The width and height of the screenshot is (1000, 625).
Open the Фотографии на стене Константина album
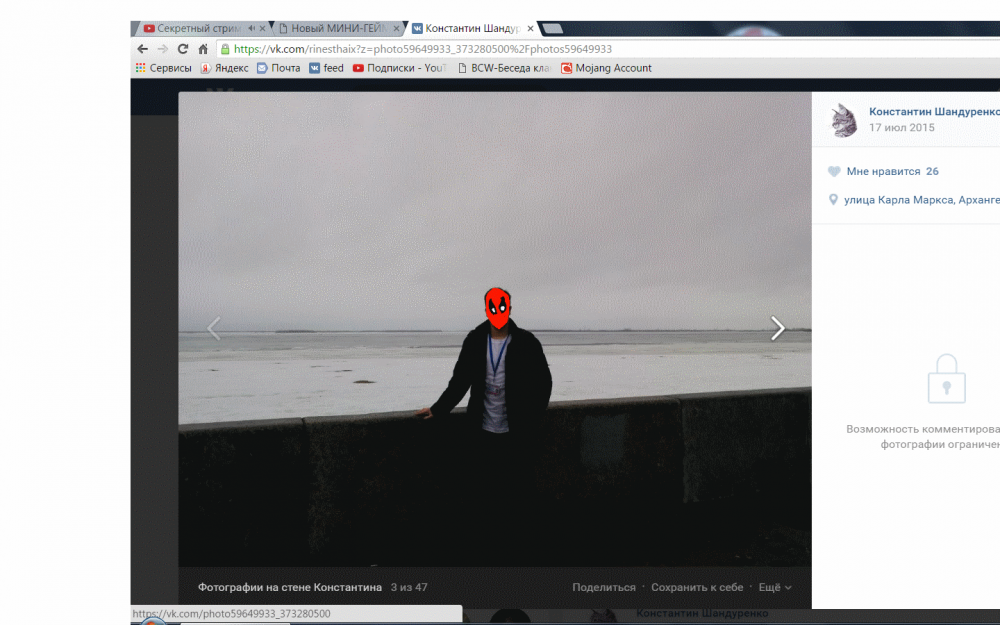click(x=290, y=587)
